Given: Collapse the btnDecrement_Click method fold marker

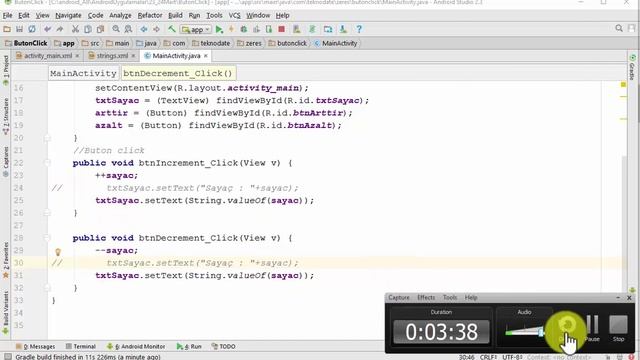Looking at the screenshot, I should pos(47,238).
